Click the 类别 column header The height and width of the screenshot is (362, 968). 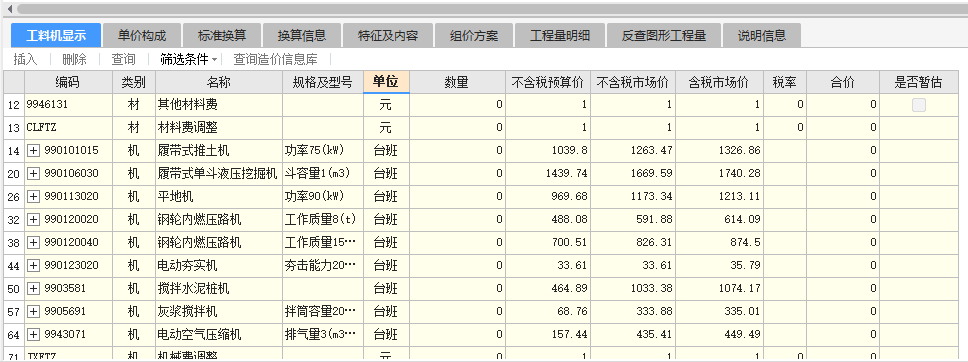[x=134, y=82]
